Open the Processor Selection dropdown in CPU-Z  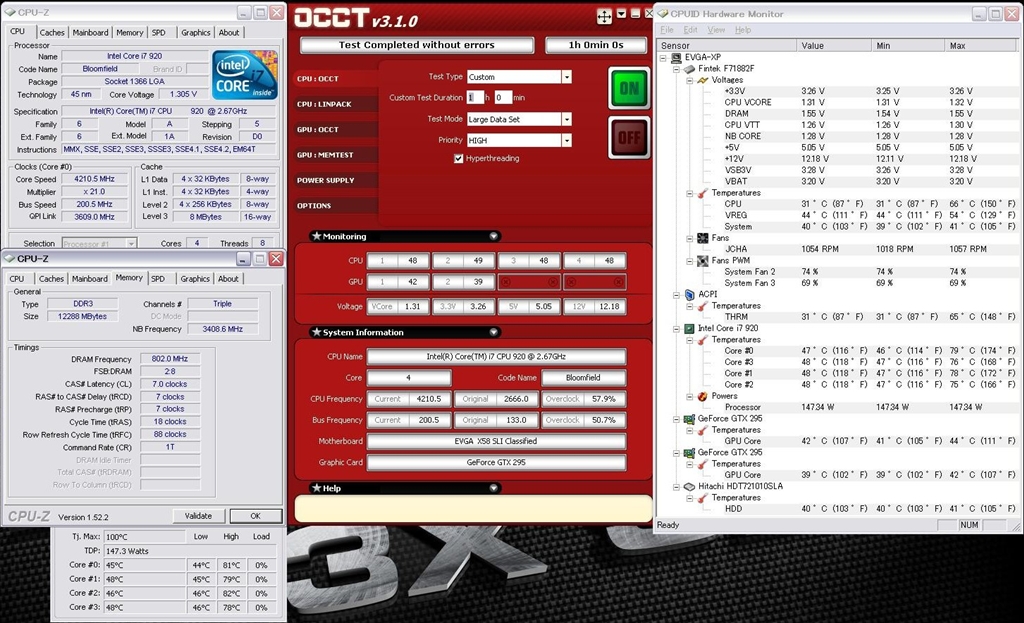pyautogui.click(x=131, y=244)
